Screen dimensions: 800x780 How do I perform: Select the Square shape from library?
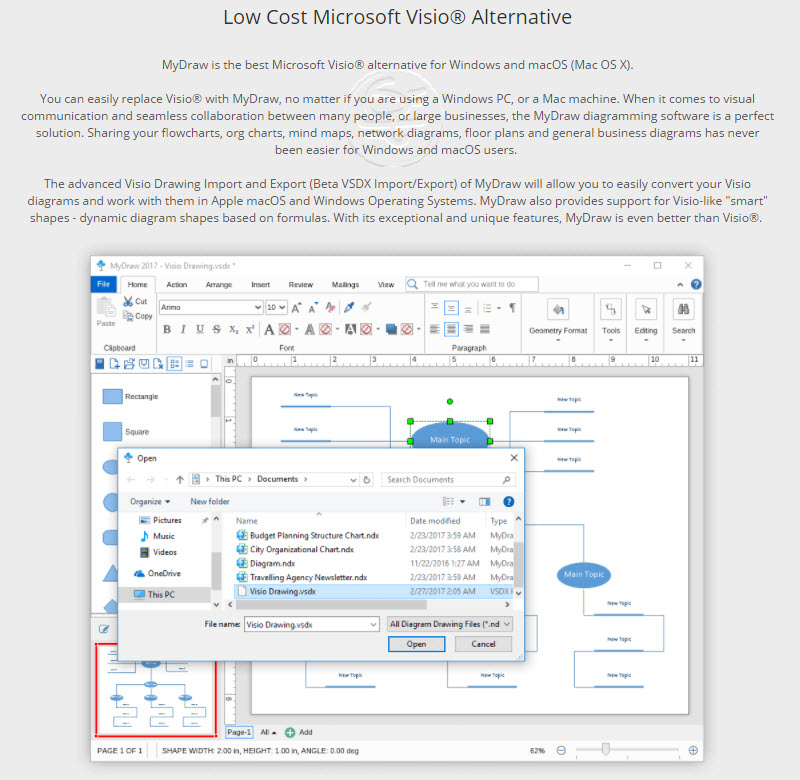[x=126, y=432]
